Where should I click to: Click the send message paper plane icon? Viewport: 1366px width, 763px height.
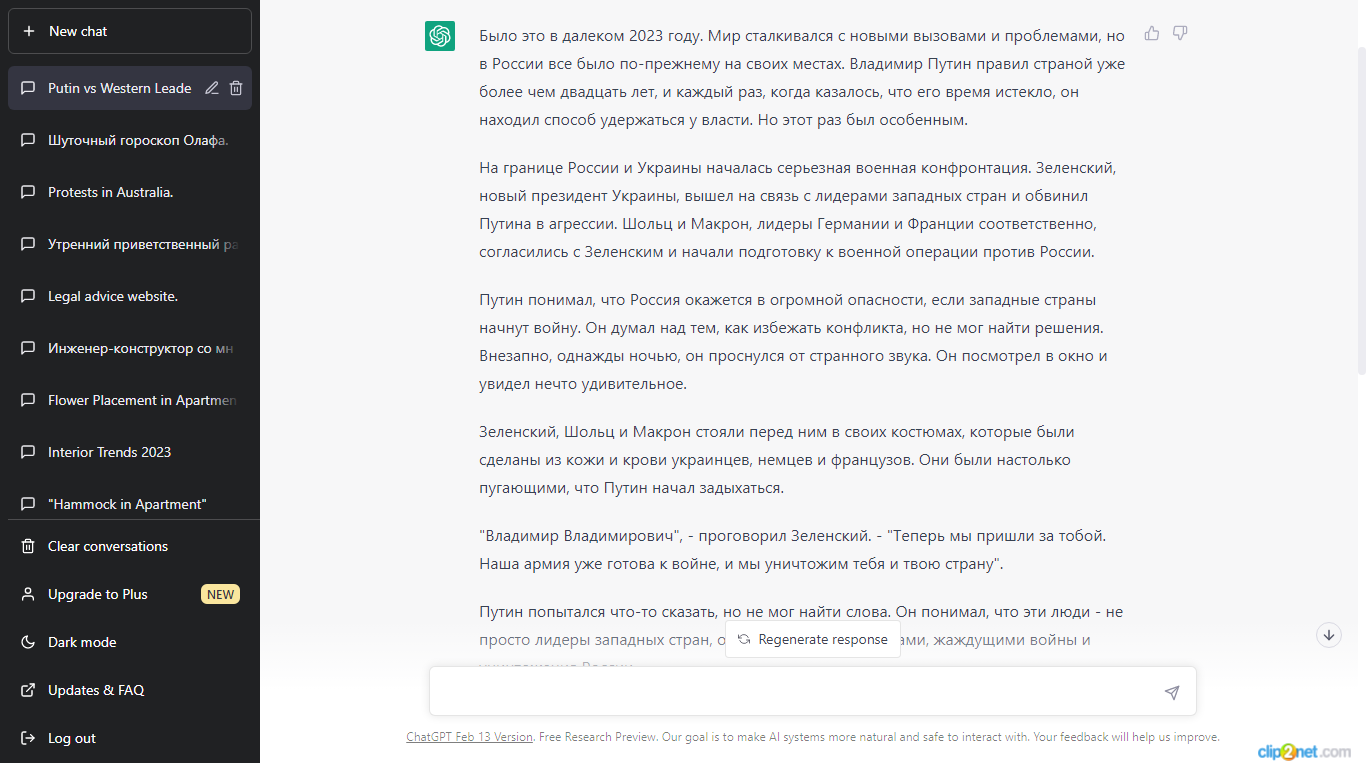(1172, 692)
